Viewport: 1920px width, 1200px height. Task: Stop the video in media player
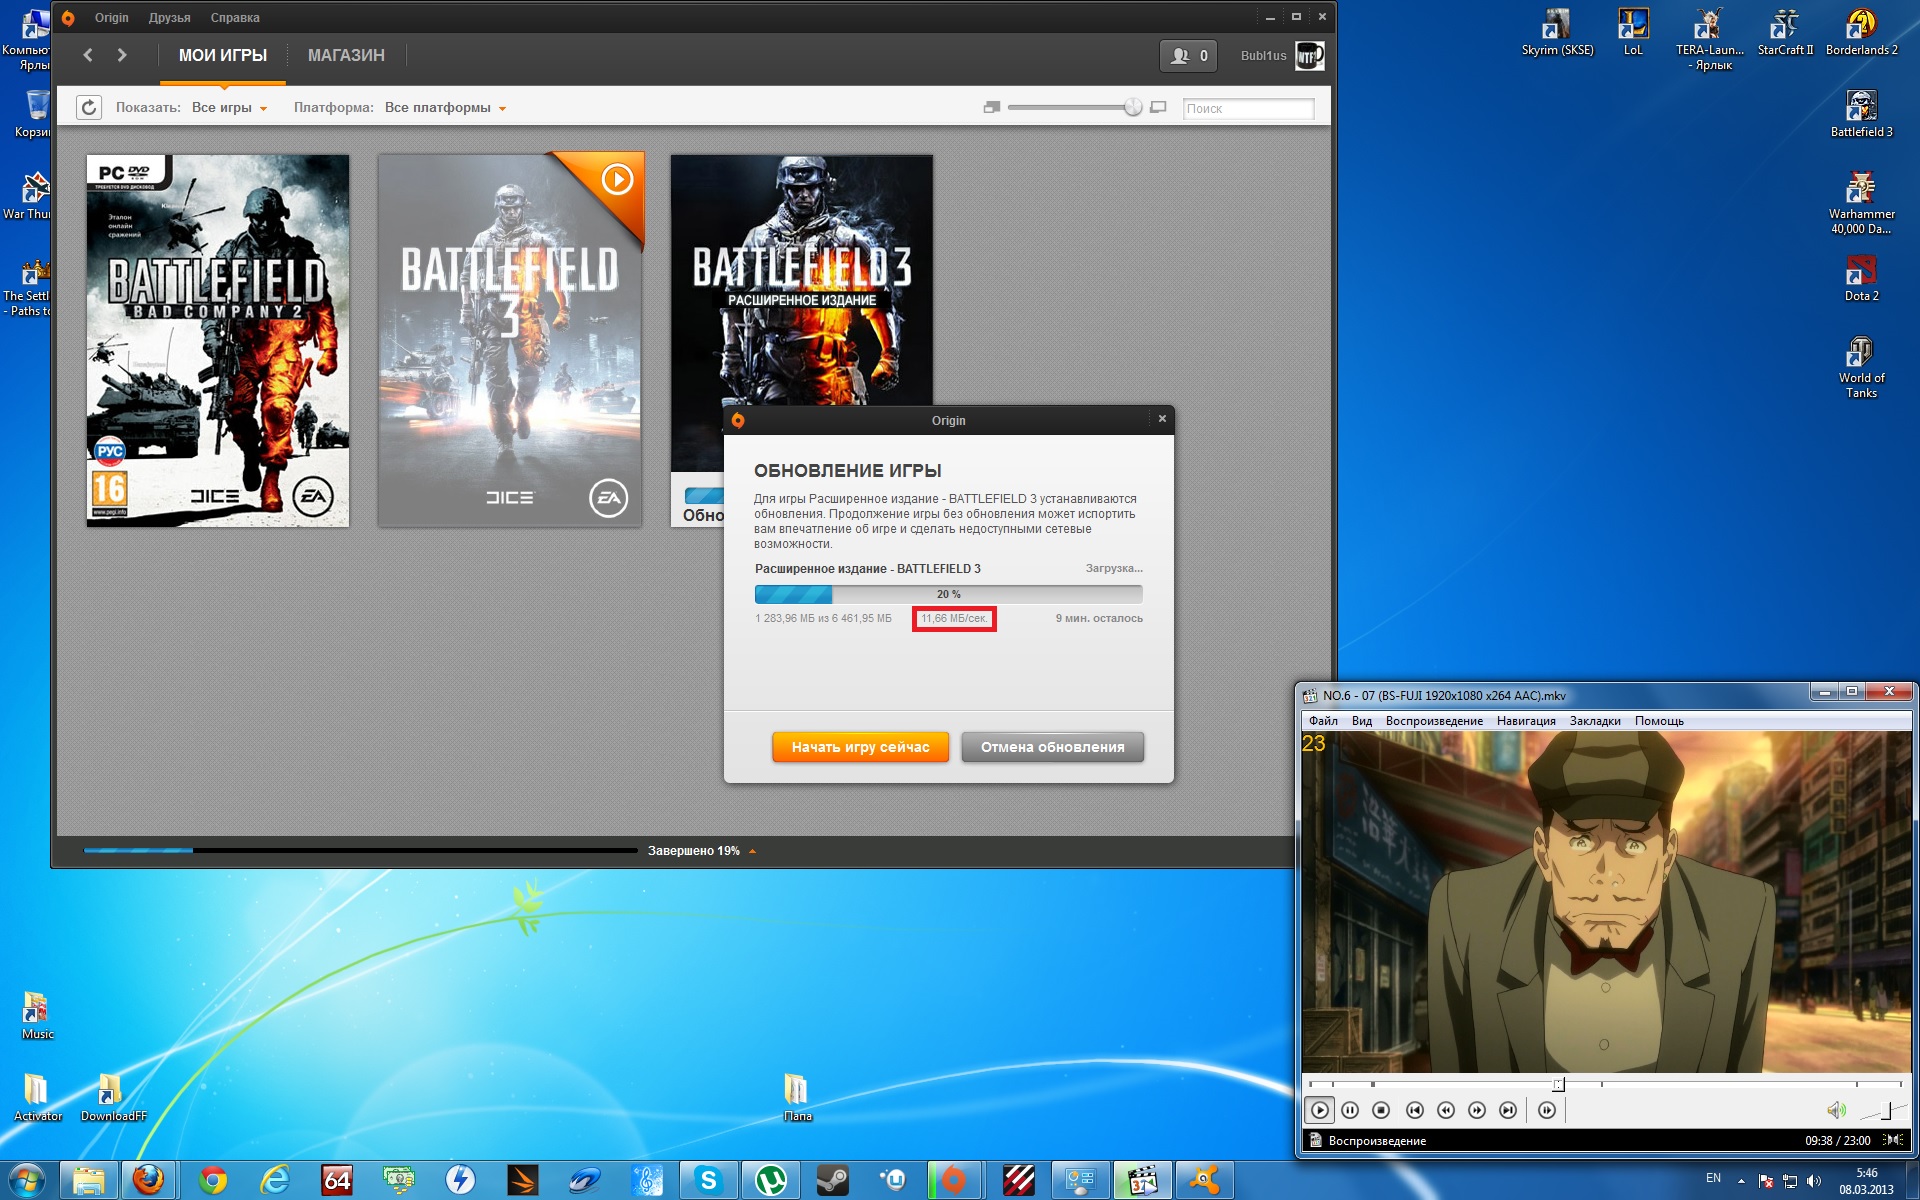[x=1381, y=1110]
